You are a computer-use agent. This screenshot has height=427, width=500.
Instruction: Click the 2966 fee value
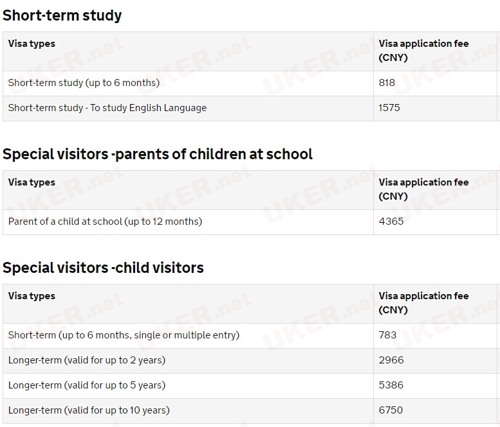pos(391,360)
